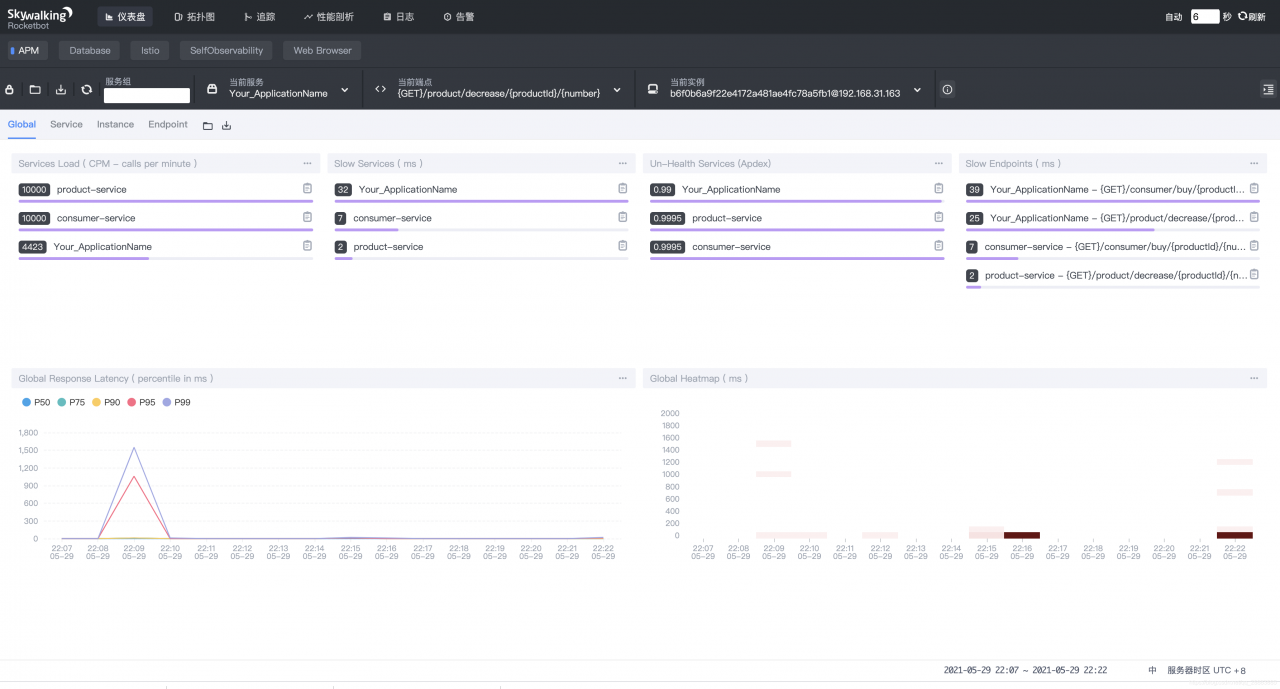Open the 当前端点 endpoint dropdown
1280x689 pixels.
[617, 90]
